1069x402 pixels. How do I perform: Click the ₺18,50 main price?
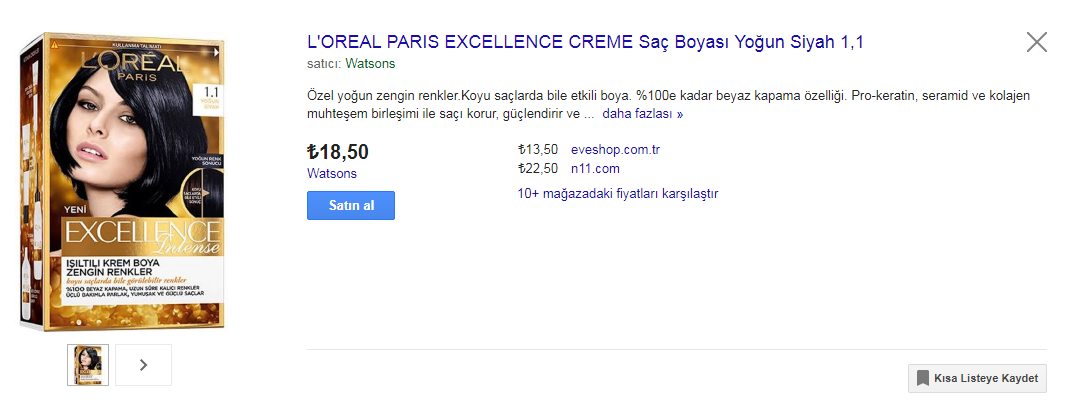tap(337, 152)
